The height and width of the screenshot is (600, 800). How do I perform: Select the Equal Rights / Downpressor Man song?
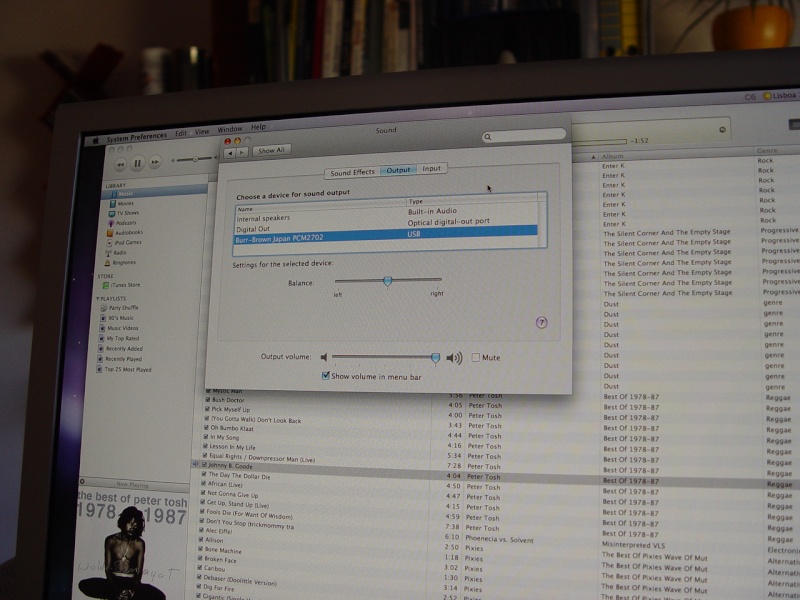[x=262, y=458]
